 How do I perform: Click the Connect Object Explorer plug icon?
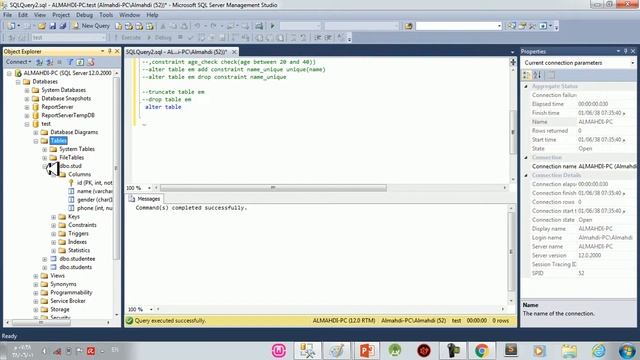[39, 62]
